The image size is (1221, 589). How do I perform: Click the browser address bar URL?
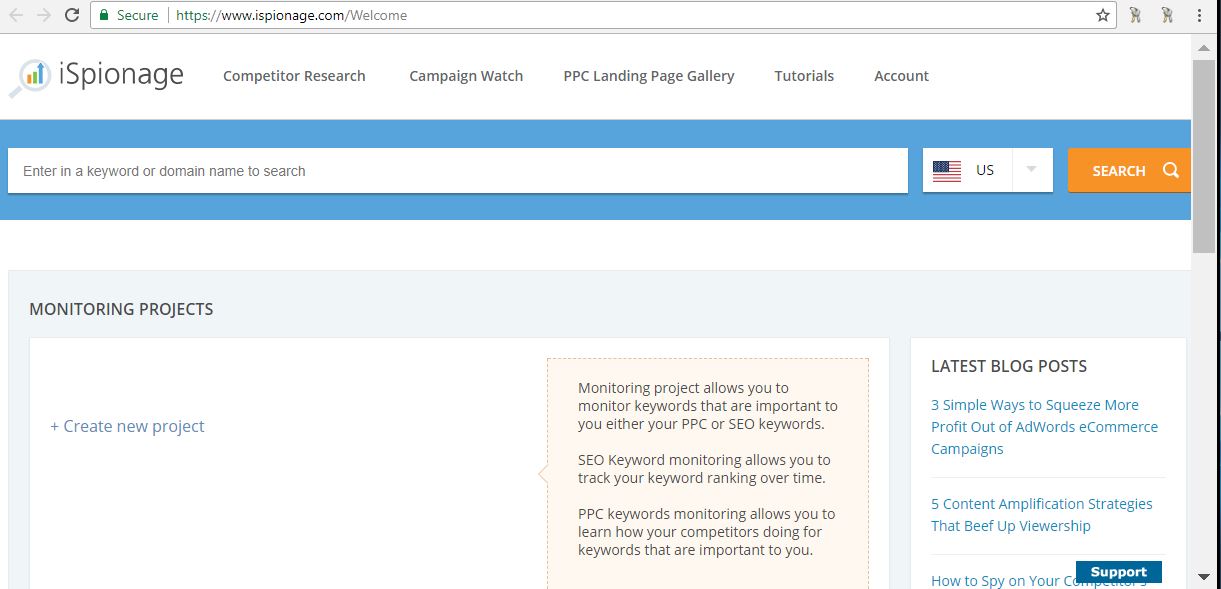292,15
